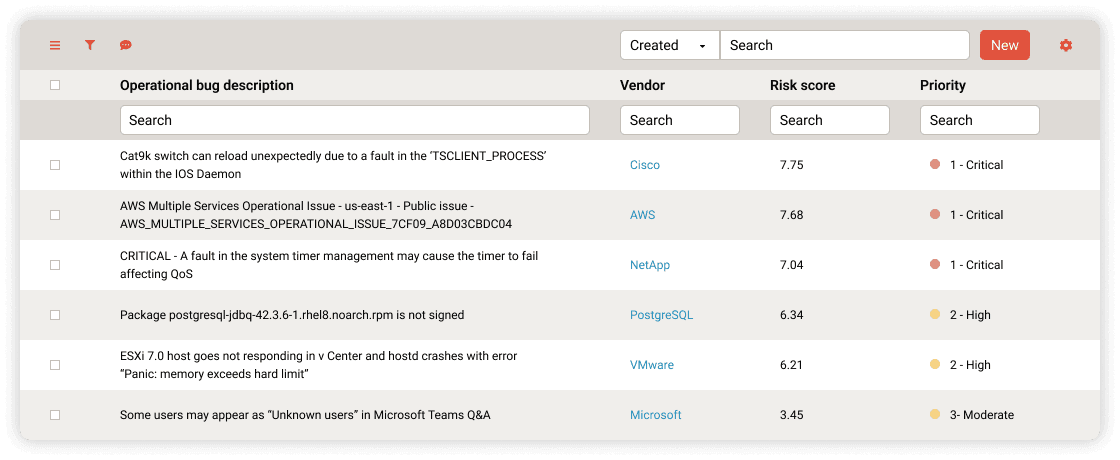
Task: Open the Cisco vendor link
Action: [645, 165]
